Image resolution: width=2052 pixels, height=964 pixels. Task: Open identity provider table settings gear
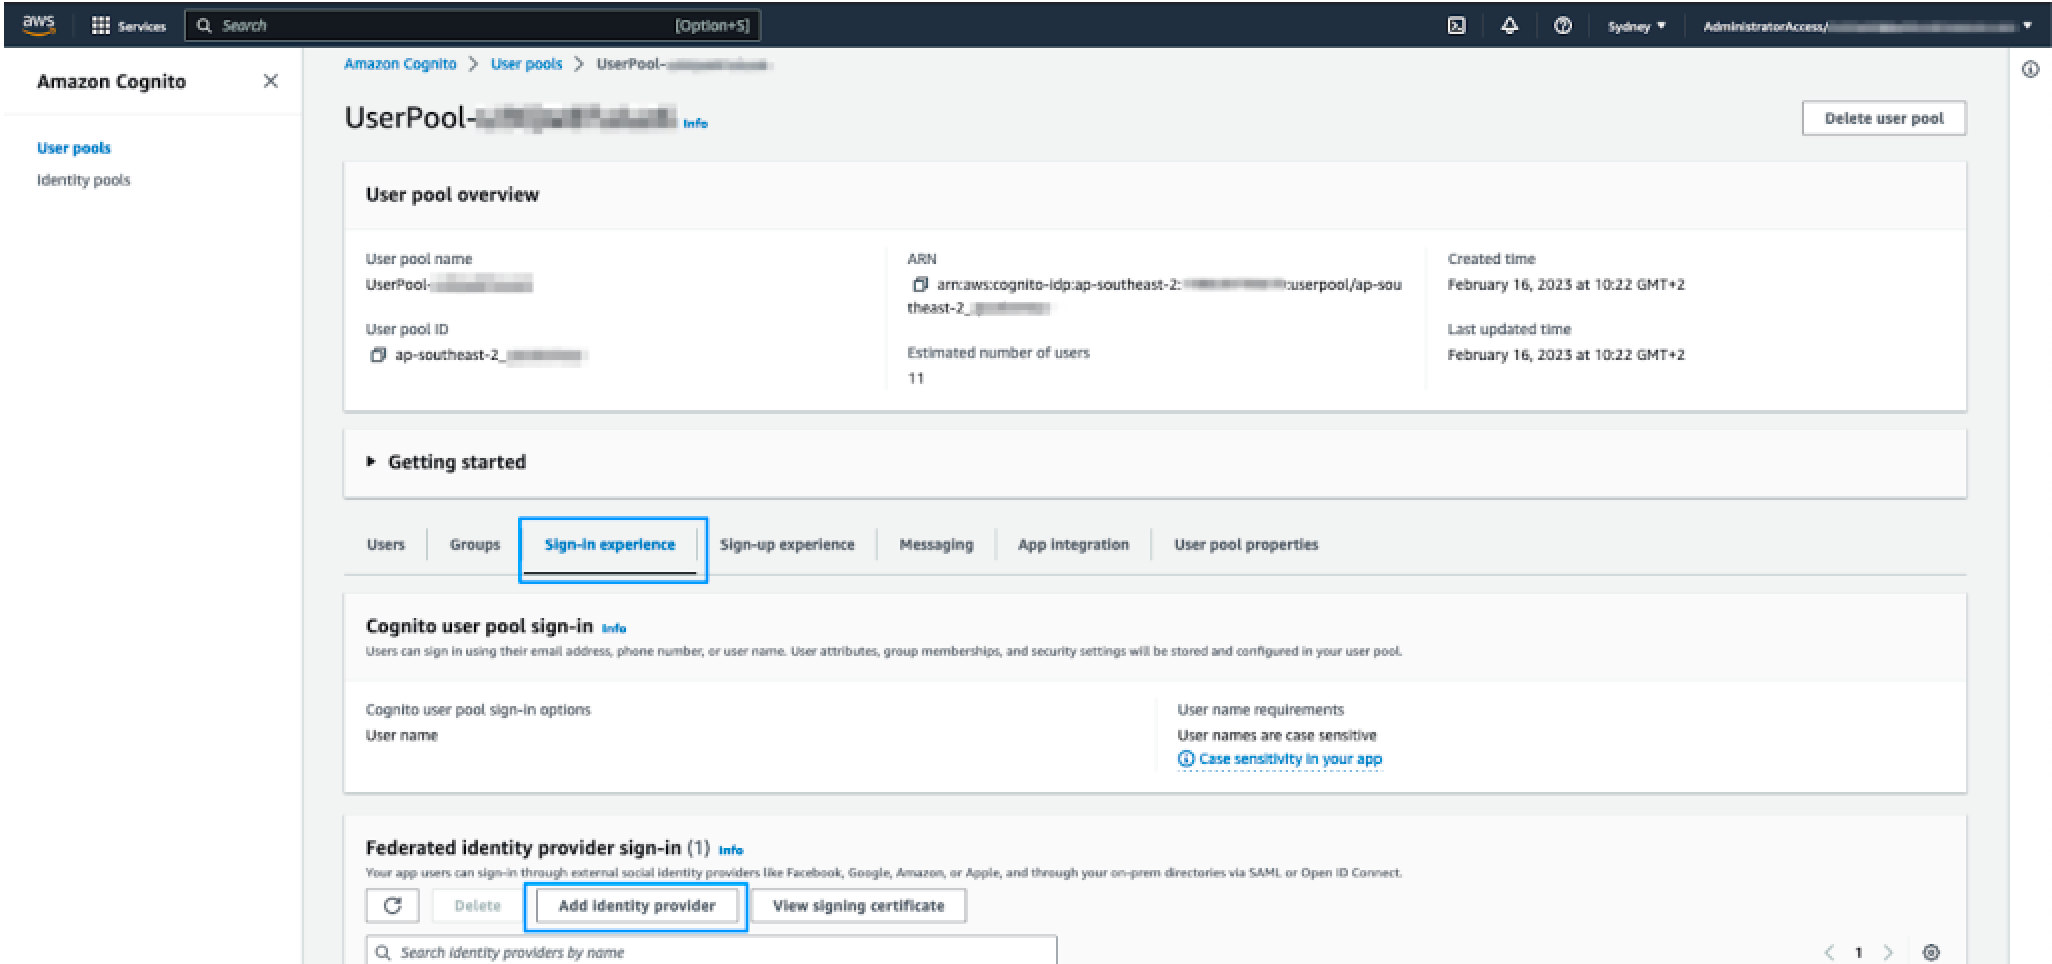coord(1931,953)
